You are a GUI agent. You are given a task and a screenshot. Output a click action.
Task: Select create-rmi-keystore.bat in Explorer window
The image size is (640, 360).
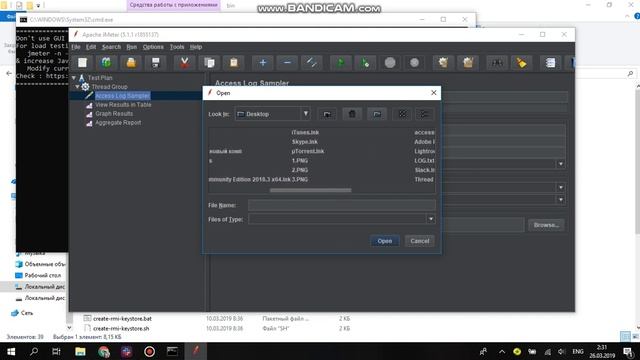pos(122,318)
